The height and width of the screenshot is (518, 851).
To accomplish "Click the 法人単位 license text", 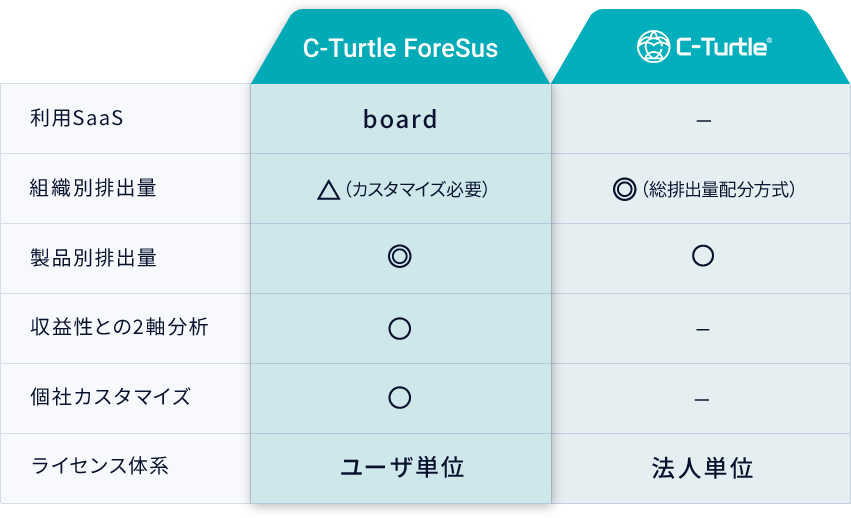I will tap(702, 468).
